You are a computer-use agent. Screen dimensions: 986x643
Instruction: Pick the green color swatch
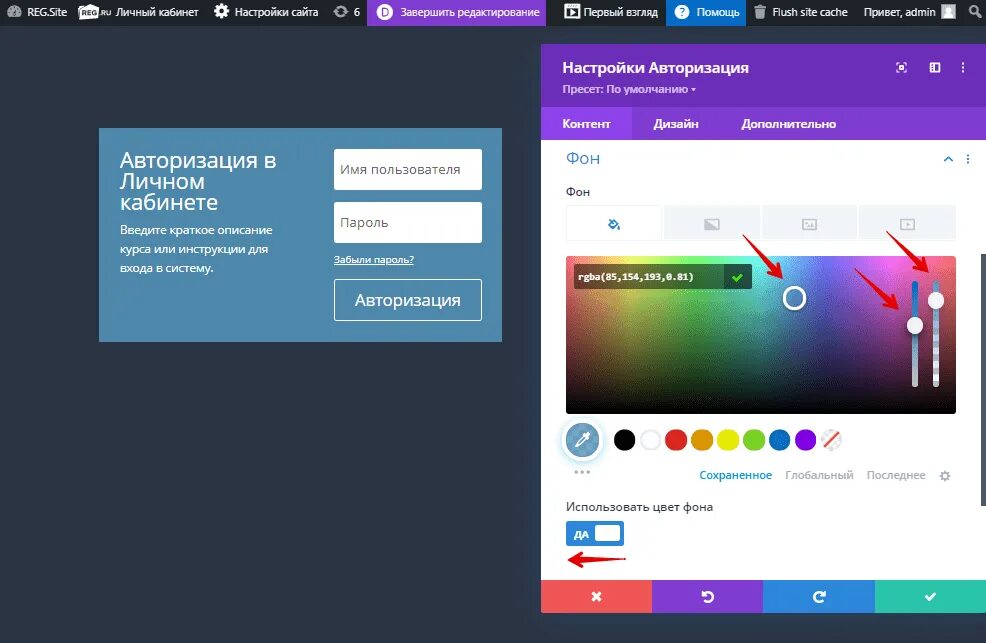pyautogui.click(x=753, y=440)
